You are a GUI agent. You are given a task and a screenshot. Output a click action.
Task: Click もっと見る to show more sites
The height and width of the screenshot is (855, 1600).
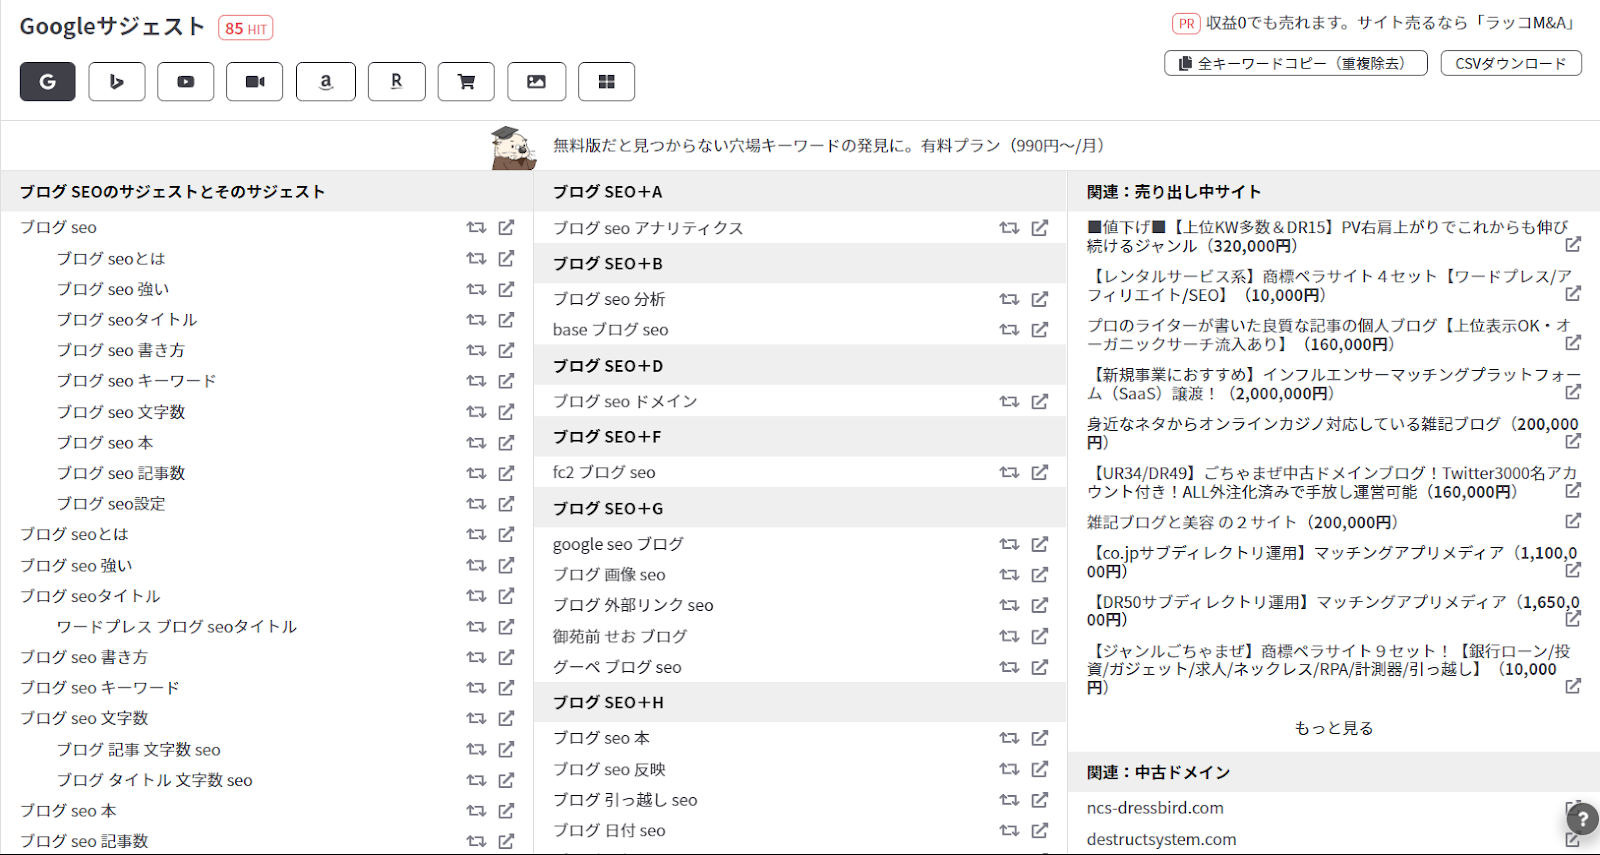(1334, 728)
